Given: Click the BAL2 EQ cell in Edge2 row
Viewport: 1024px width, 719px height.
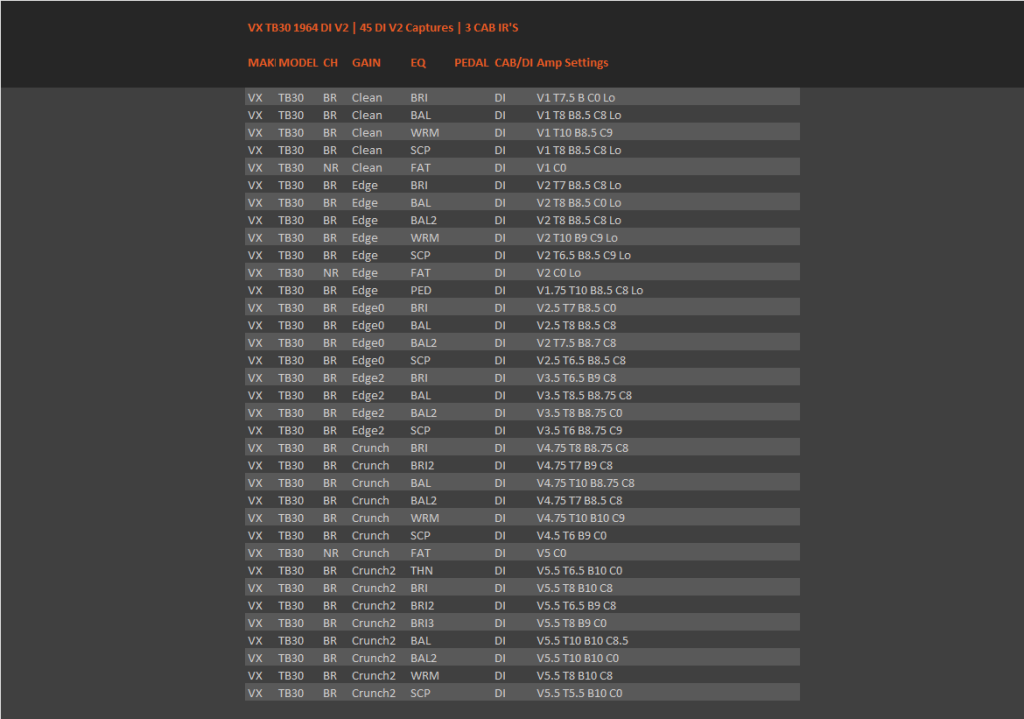Looking at the screenshot, I should click(424, 413).
